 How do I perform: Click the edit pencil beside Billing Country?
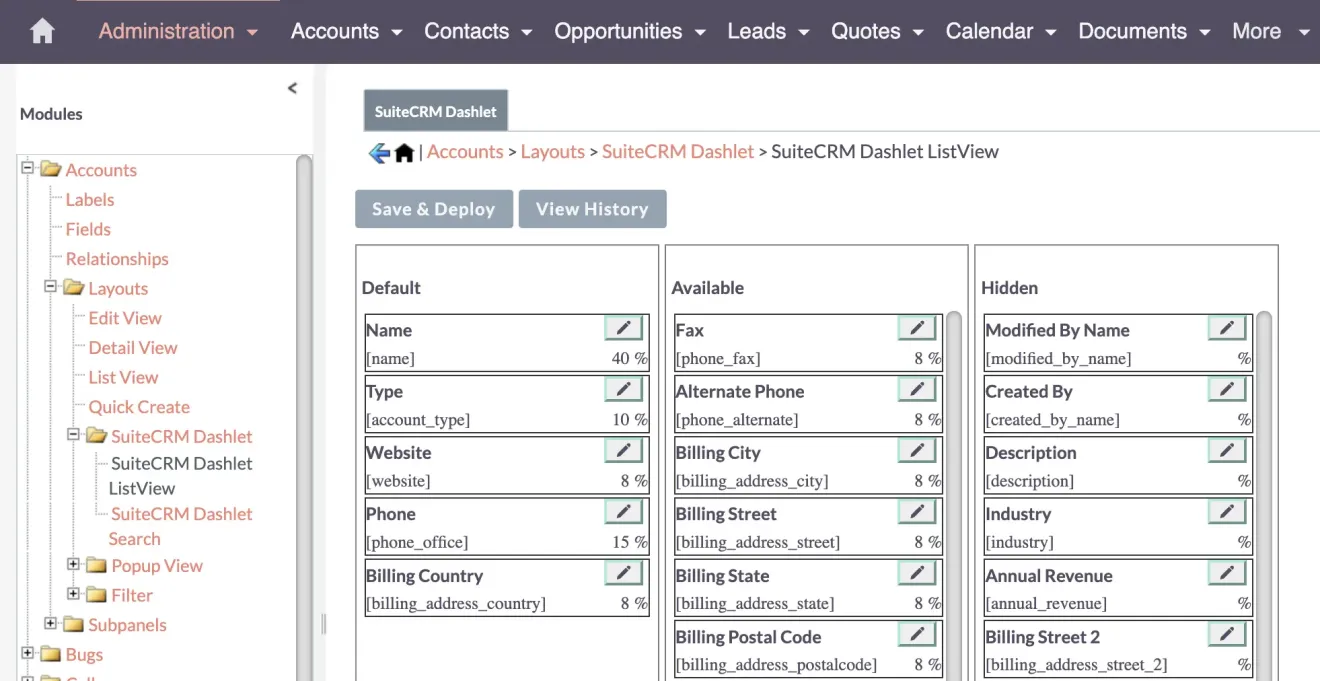(x=623, y=572)
